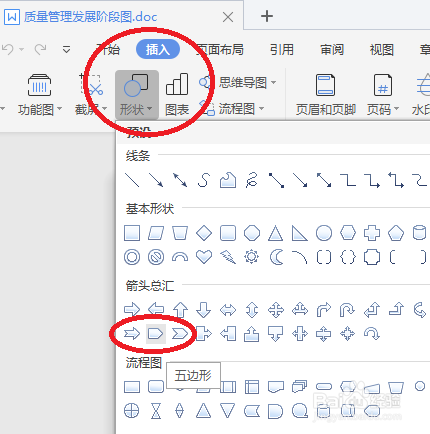This screenshot has height=434, width=430.
Task: Click the 功能图 icon
Action: tap(39, 85)
